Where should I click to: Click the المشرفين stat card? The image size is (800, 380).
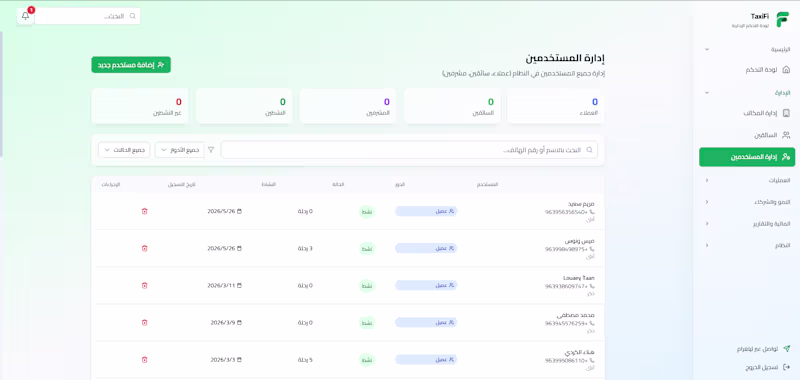pyautogui.click(x=348, y=106)
